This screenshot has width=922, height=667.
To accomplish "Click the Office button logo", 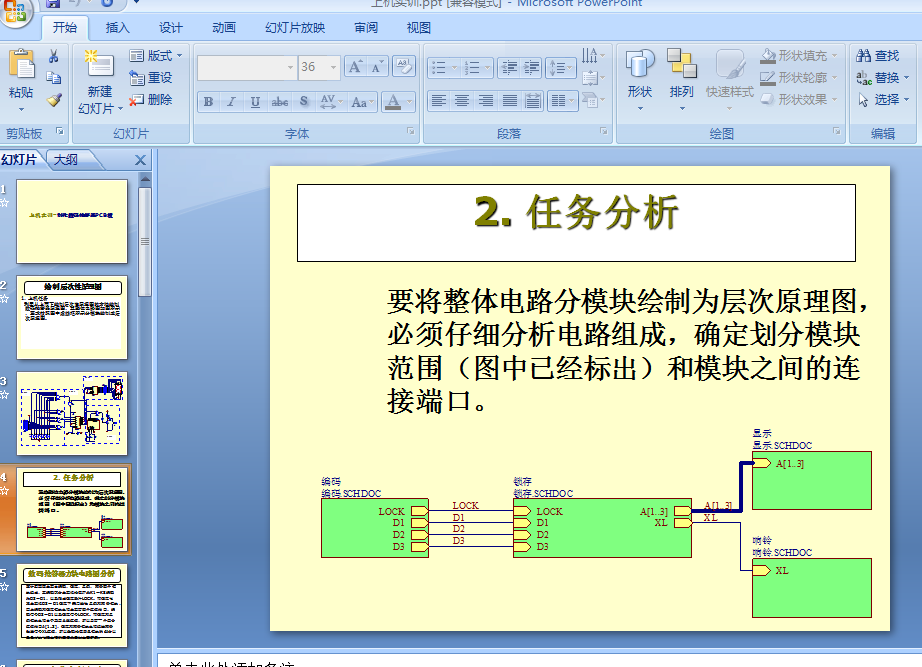I will (x=15, y=12).
